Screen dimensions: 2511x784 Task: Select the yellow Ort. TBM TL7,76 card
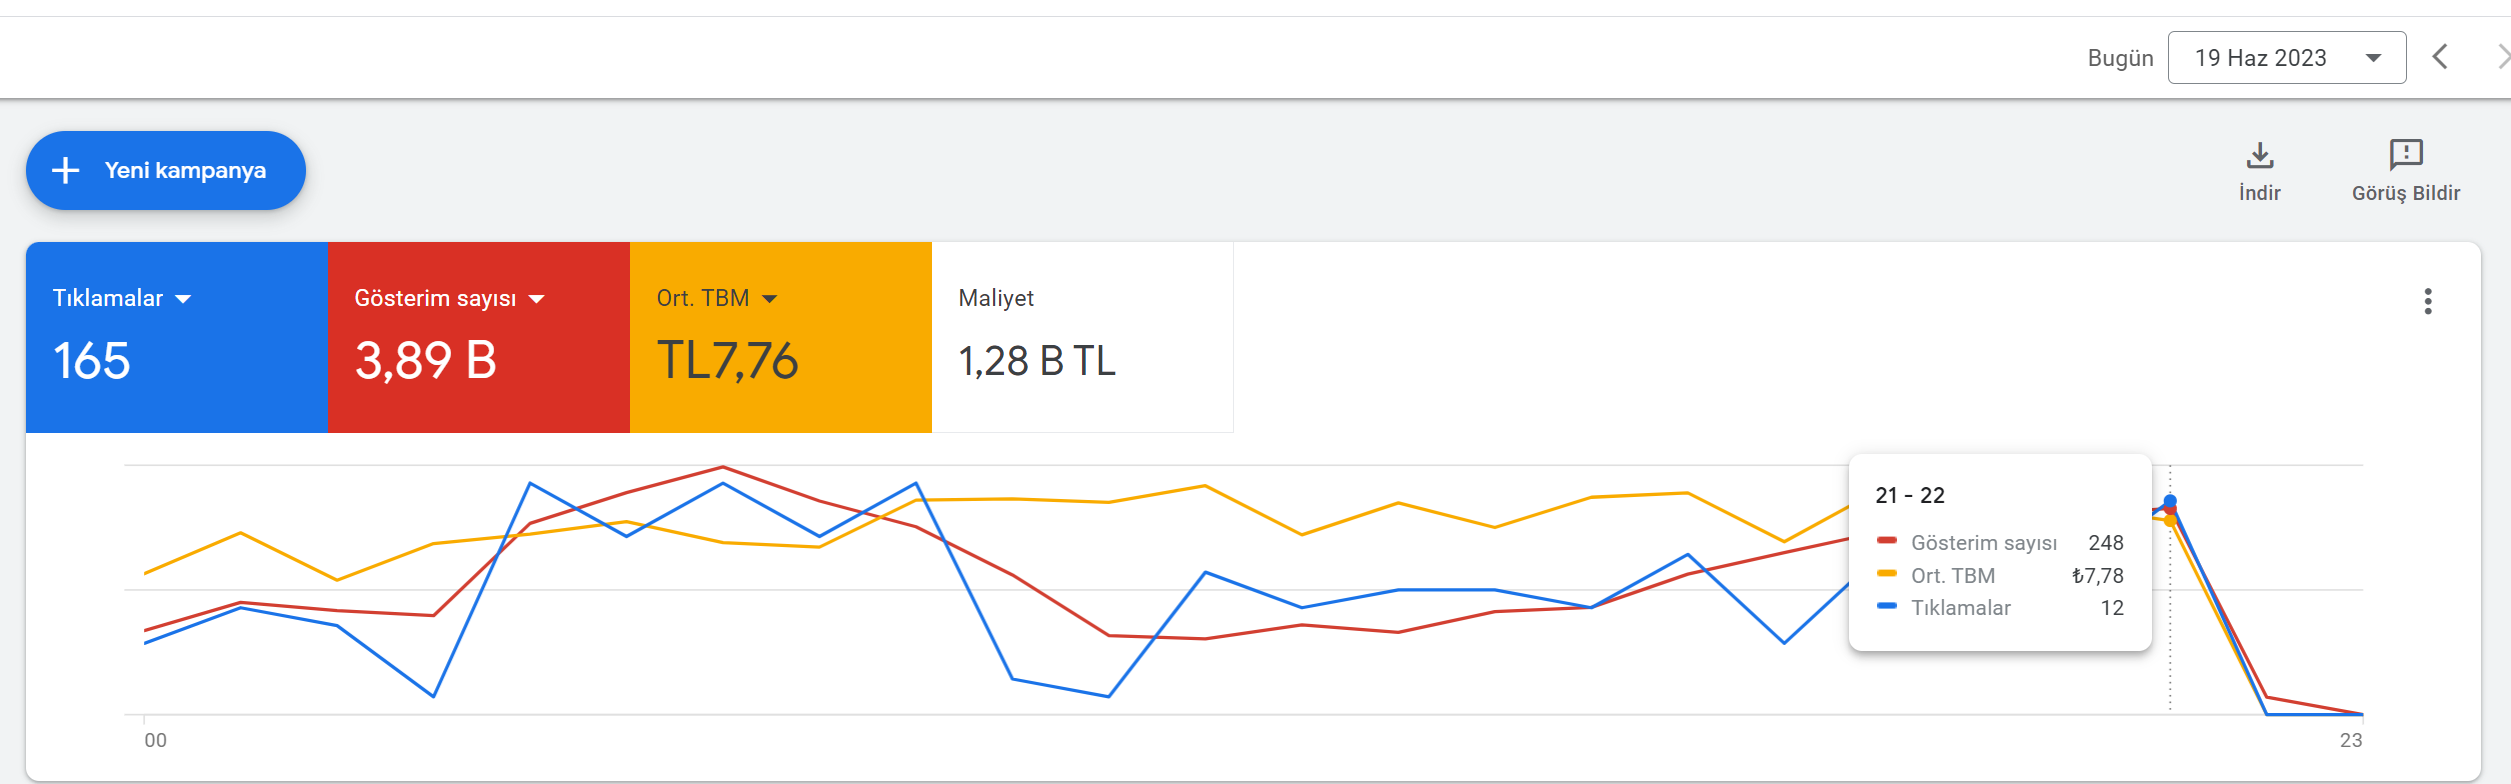click(781, 337)
